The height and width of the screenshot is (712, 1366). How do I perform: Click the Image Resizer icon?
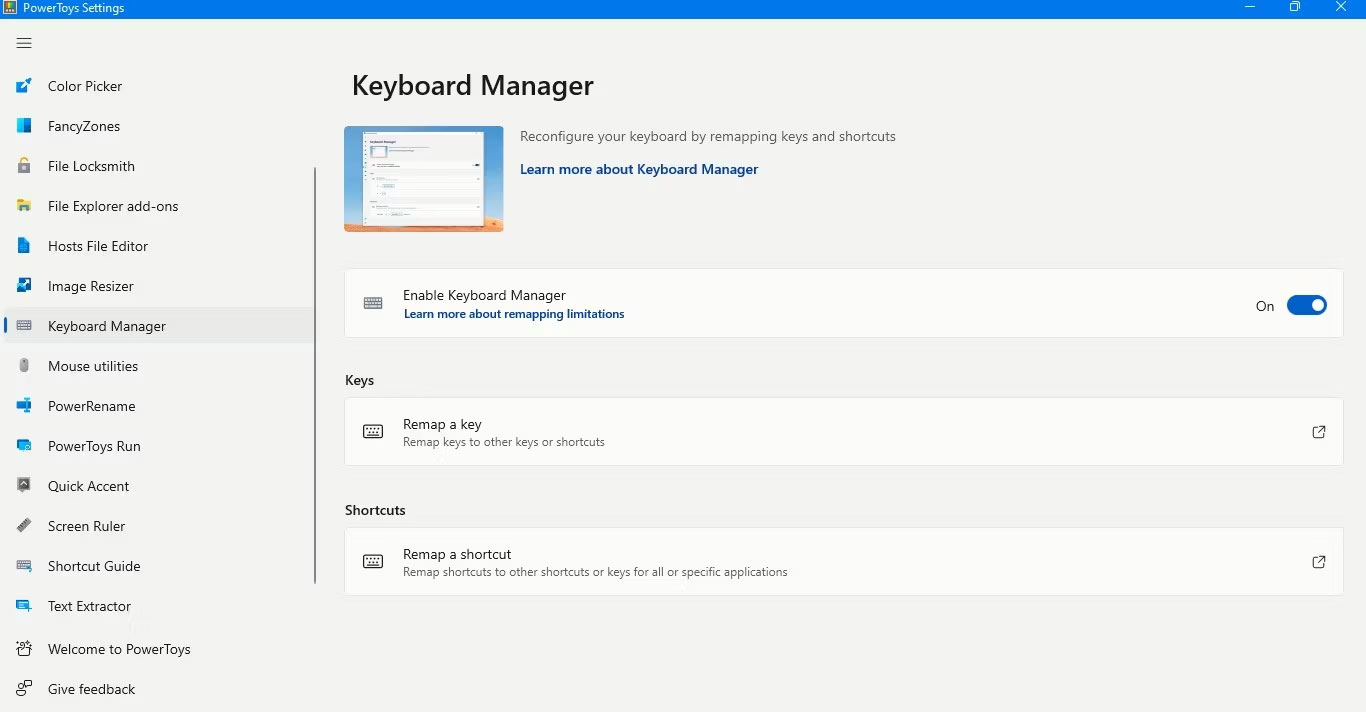click(24, 286)
